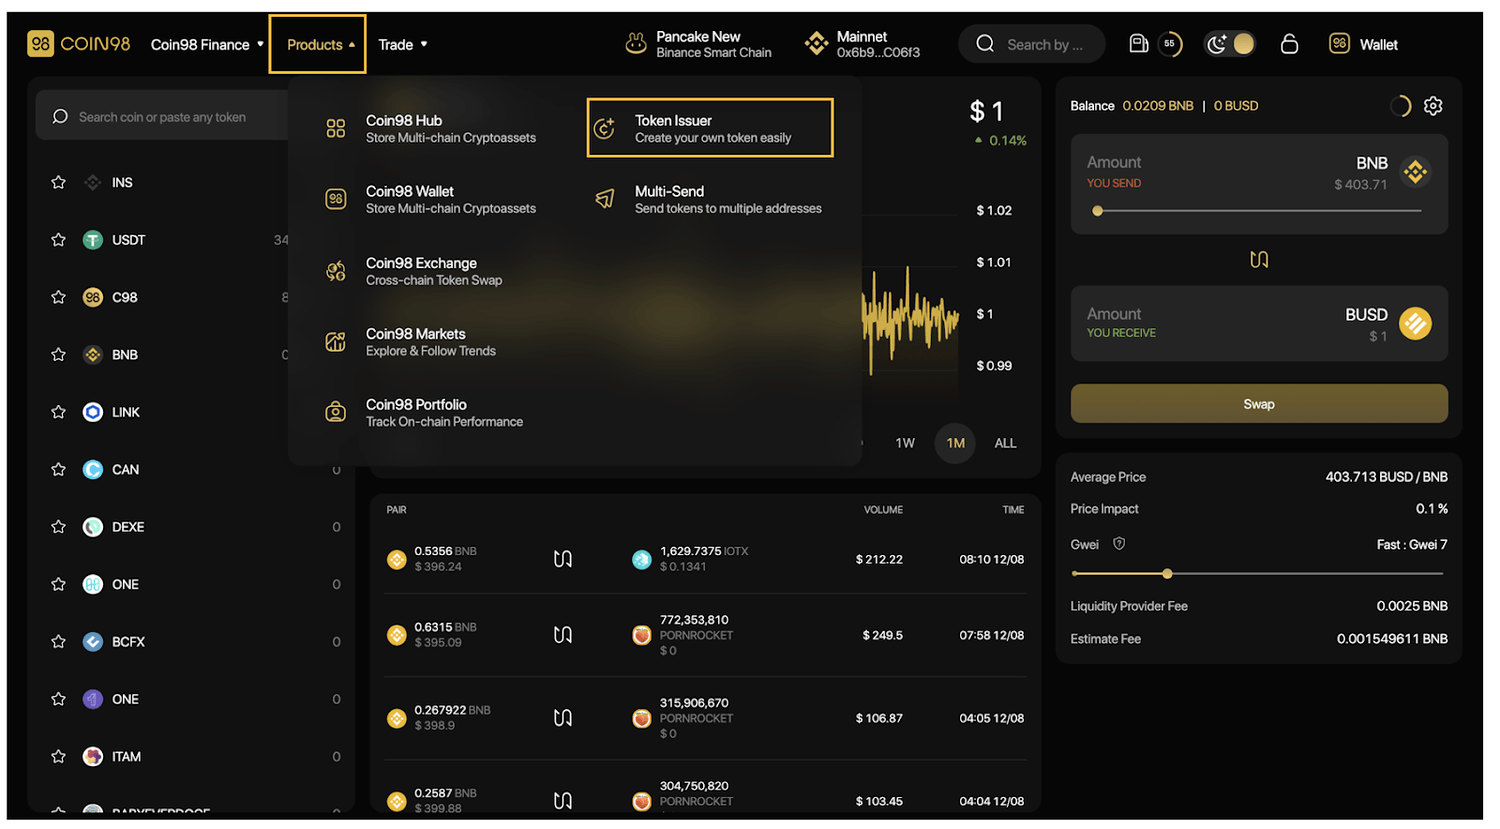Viewport: 1500px width, 829px height.
Task: Select Coin98 Hub menu item
Action: (431, 128)
